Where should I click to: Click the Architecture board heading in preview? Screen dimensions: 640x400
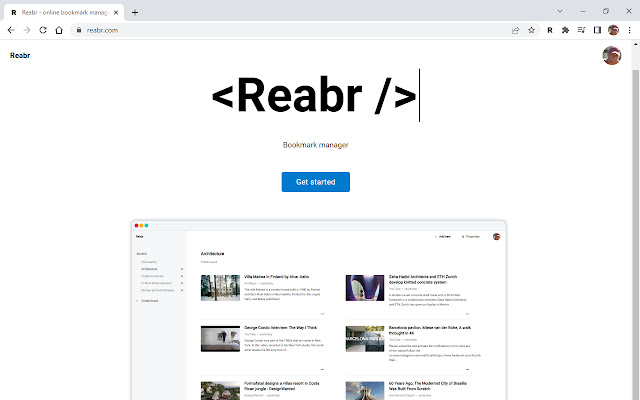(x=212, y=254)
